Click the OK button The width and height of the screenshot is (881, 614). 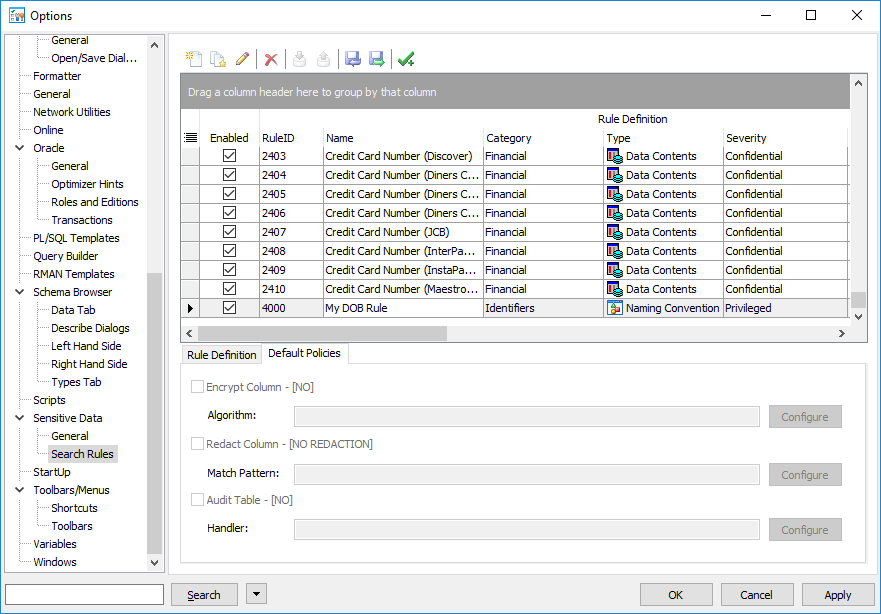676,594
